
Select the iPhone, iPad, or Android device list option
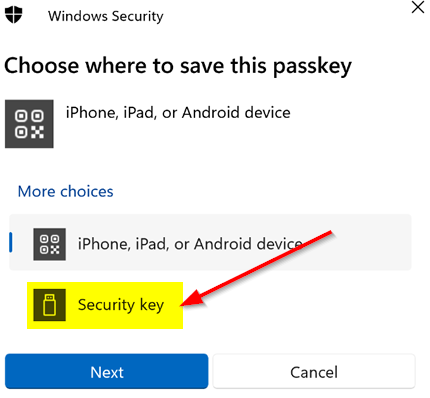(x=210, y=242)
